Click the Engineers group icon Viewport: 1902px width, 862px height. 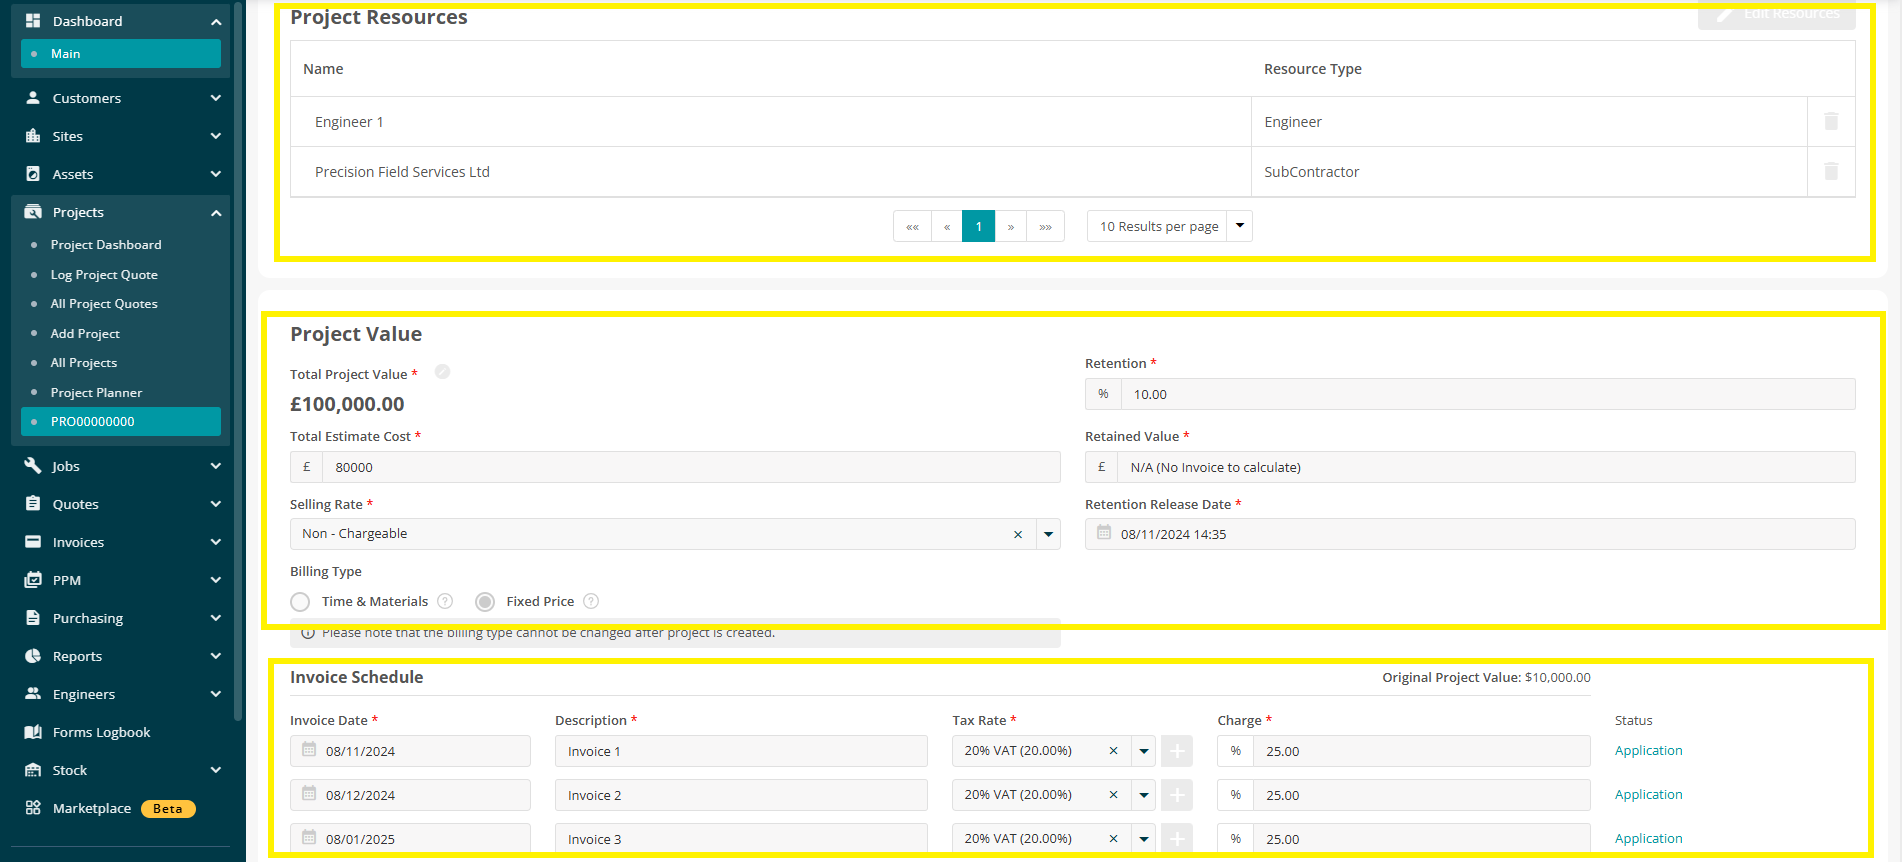(x=33, y=694)
